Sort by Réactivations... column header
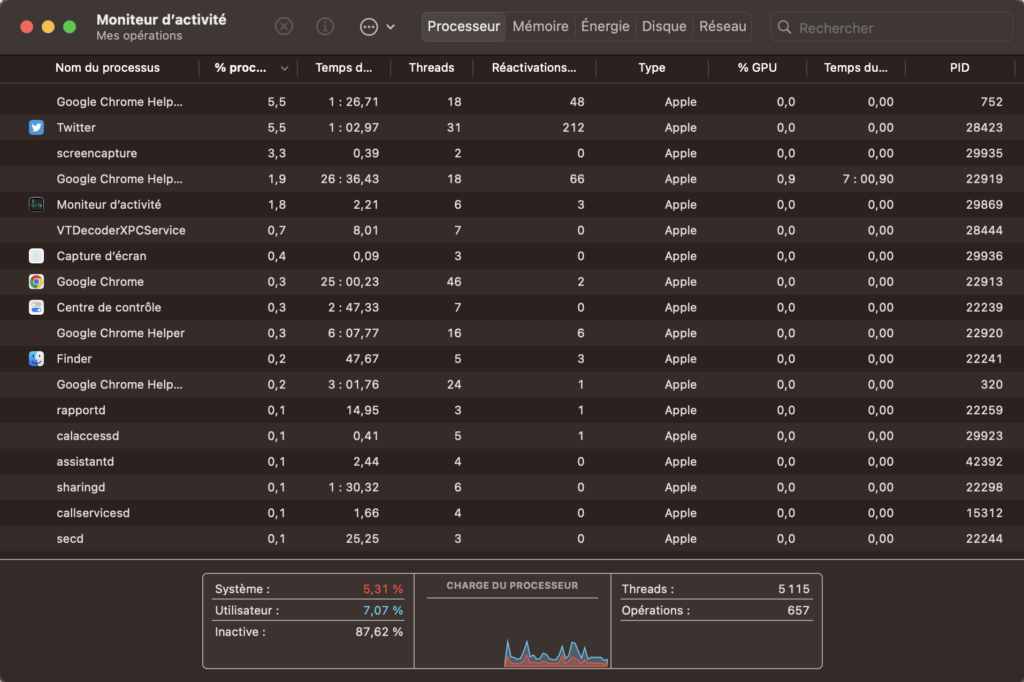Viewport: 1024px width, 682px height. tap(534, 67)
